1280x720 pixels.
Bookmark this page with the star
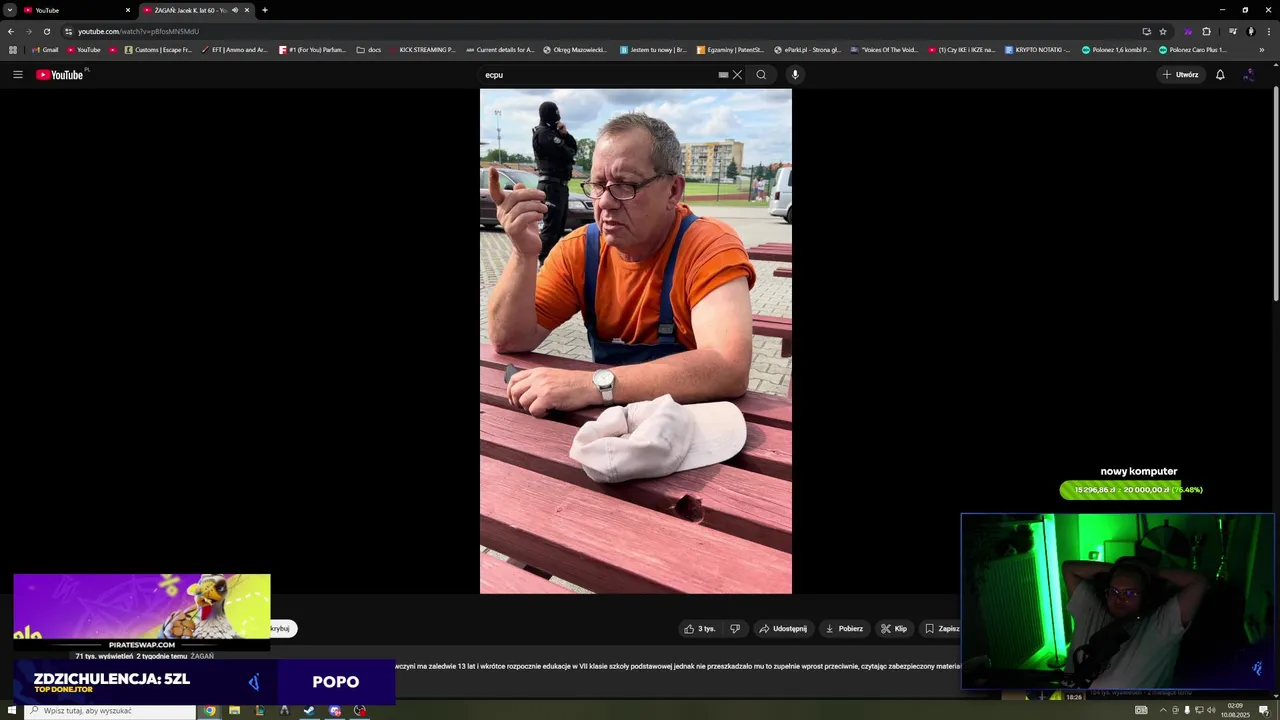pos(1163,31)
